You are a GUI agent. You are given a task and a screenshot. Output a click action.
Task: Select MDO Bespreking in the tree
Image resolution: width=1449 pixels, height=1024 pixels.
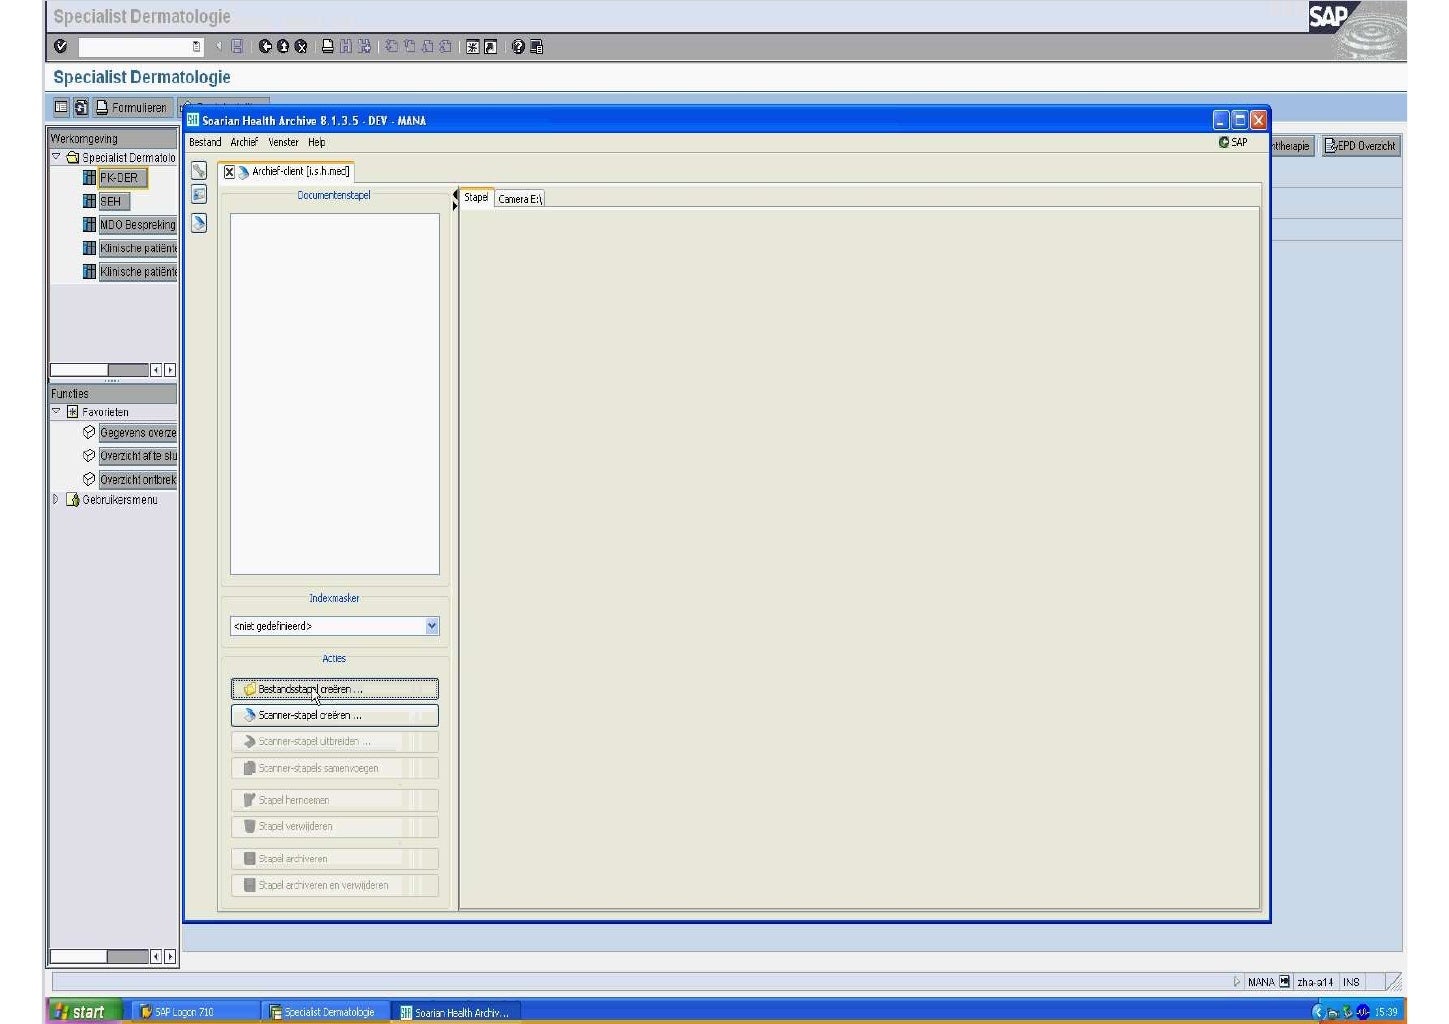(138, 224)
